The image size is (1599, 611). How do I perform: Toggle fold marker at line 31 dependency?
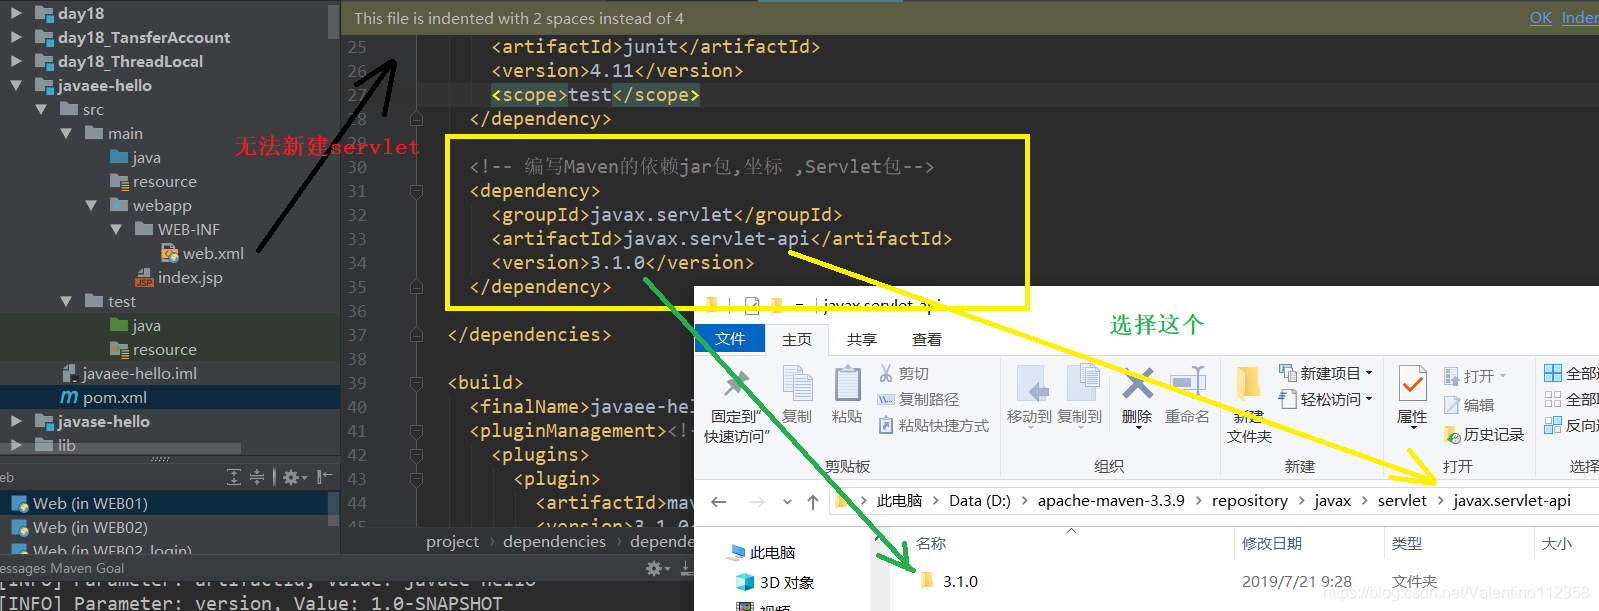coord(416,191)
